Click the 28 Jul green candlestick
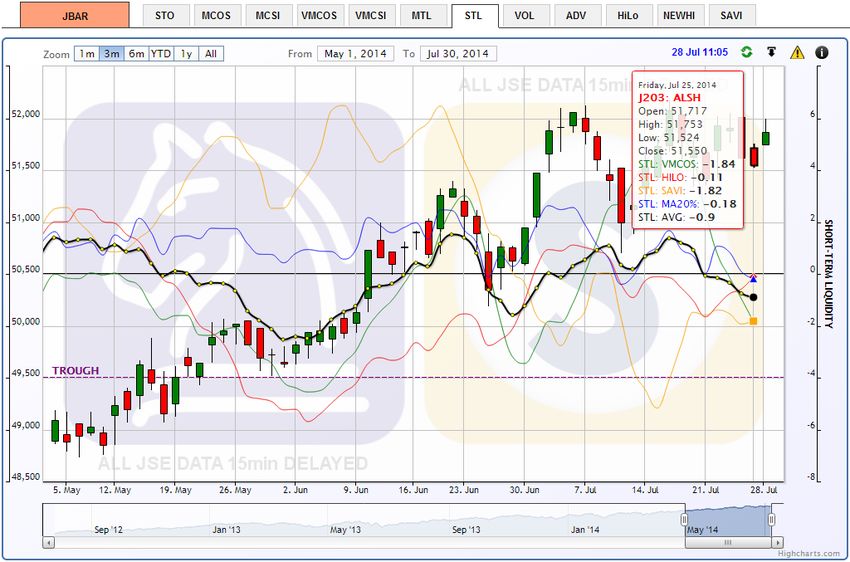This screenshot has height=562, width=850. pos(765,138)
